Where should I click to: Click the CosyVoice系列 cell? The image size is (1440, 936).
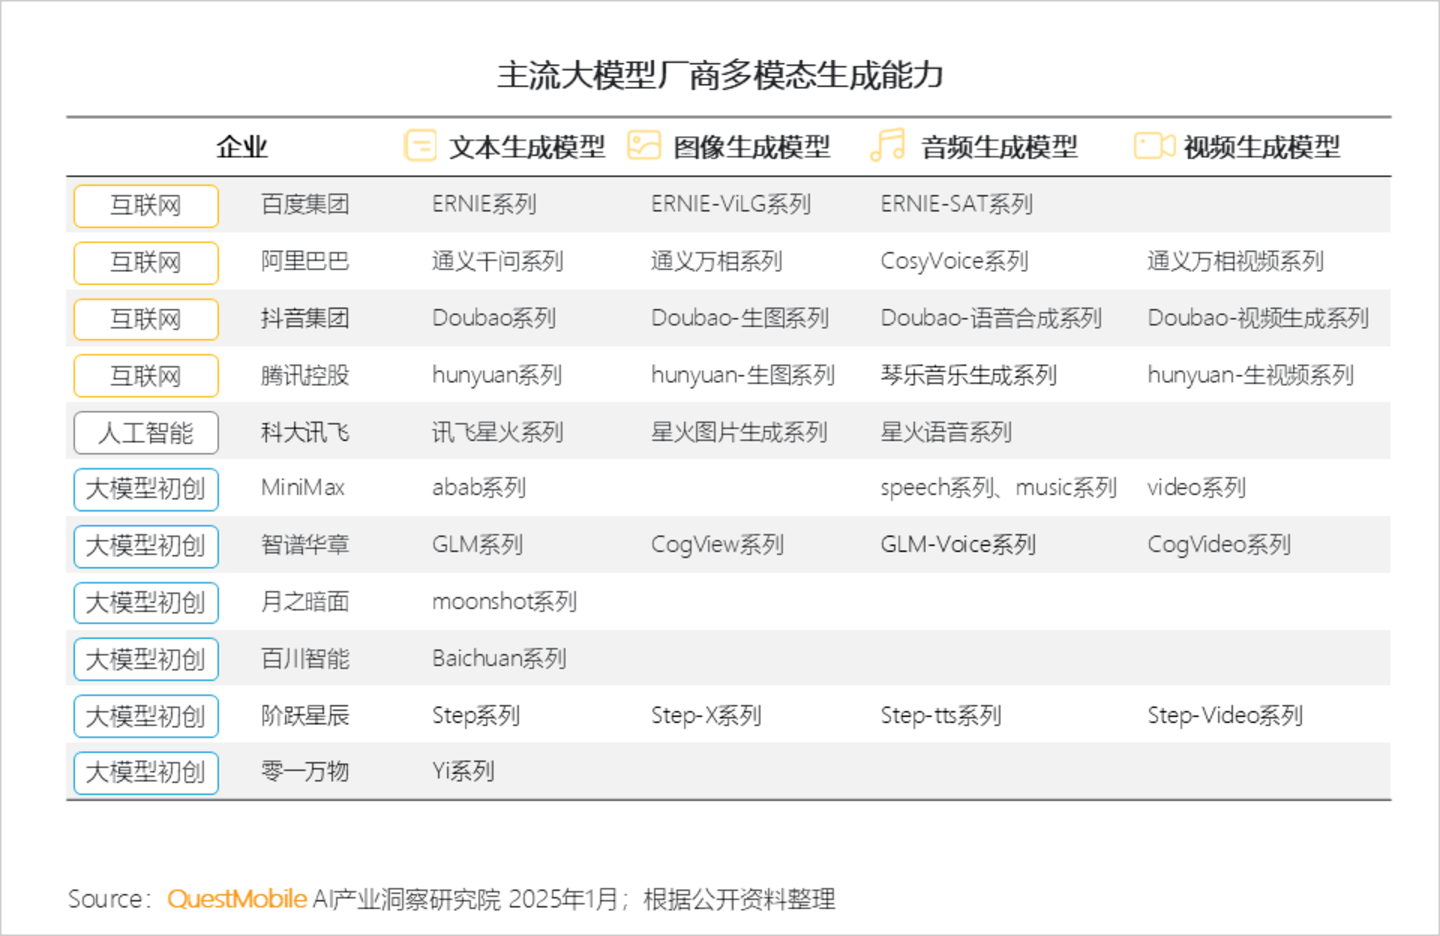(954, 261)
